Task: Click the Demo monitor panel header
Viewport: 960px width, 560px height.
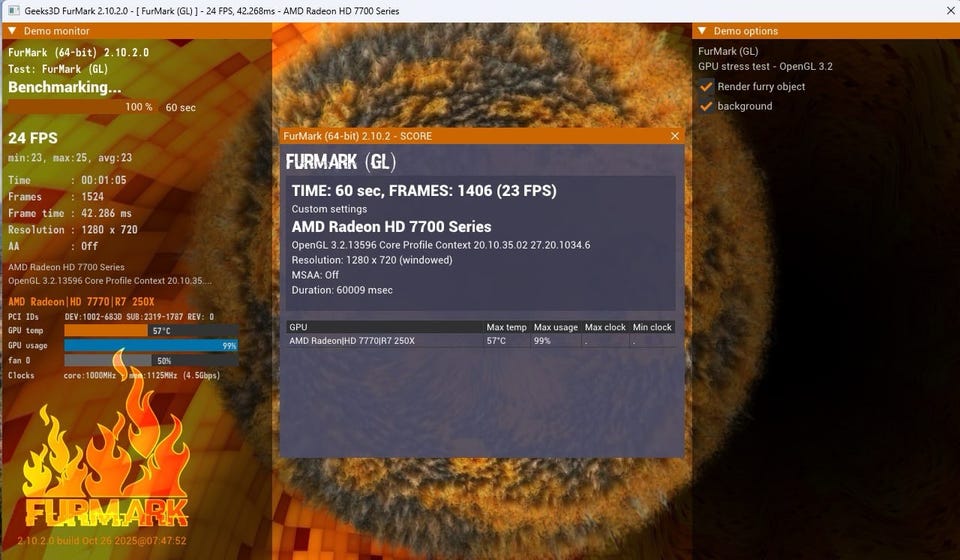Action: coord(137,31)
